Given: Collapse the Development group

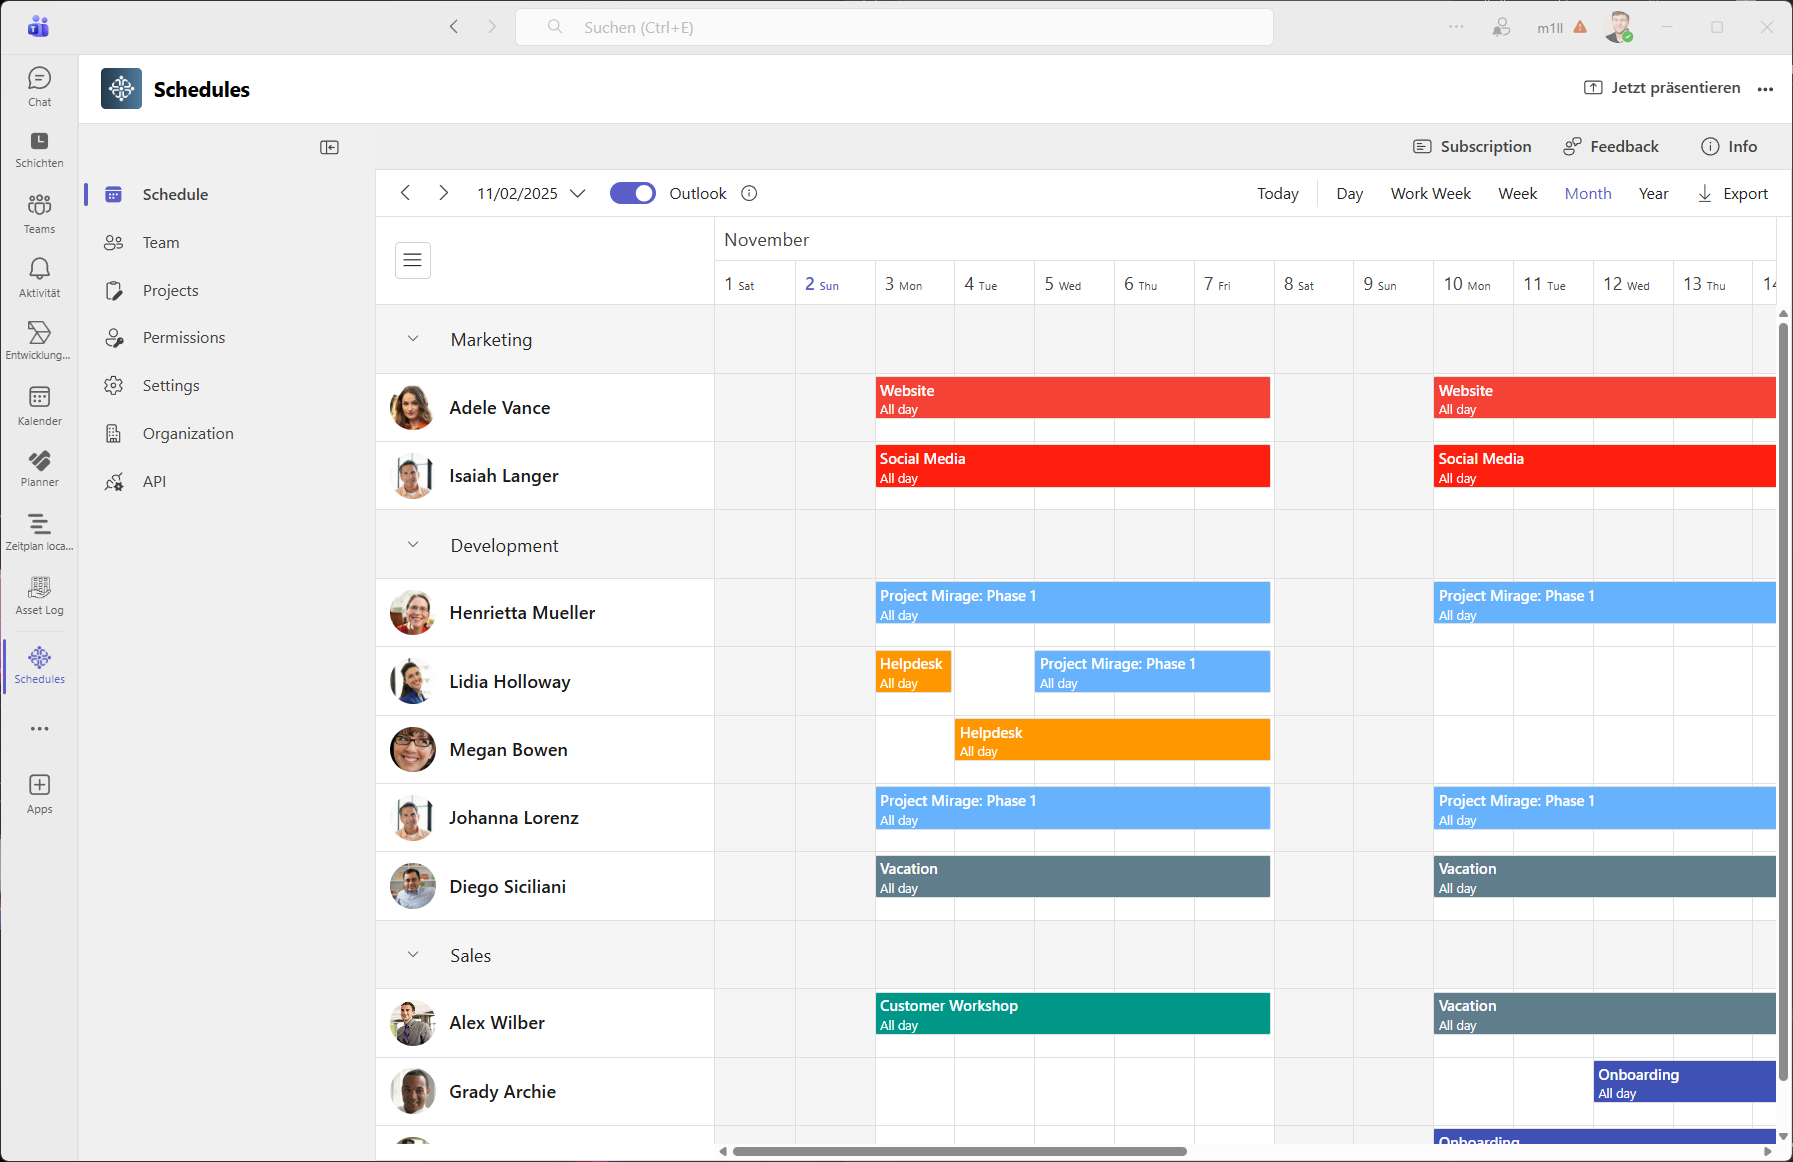Looking at the screenshot, I should click(x=413, y=545).
